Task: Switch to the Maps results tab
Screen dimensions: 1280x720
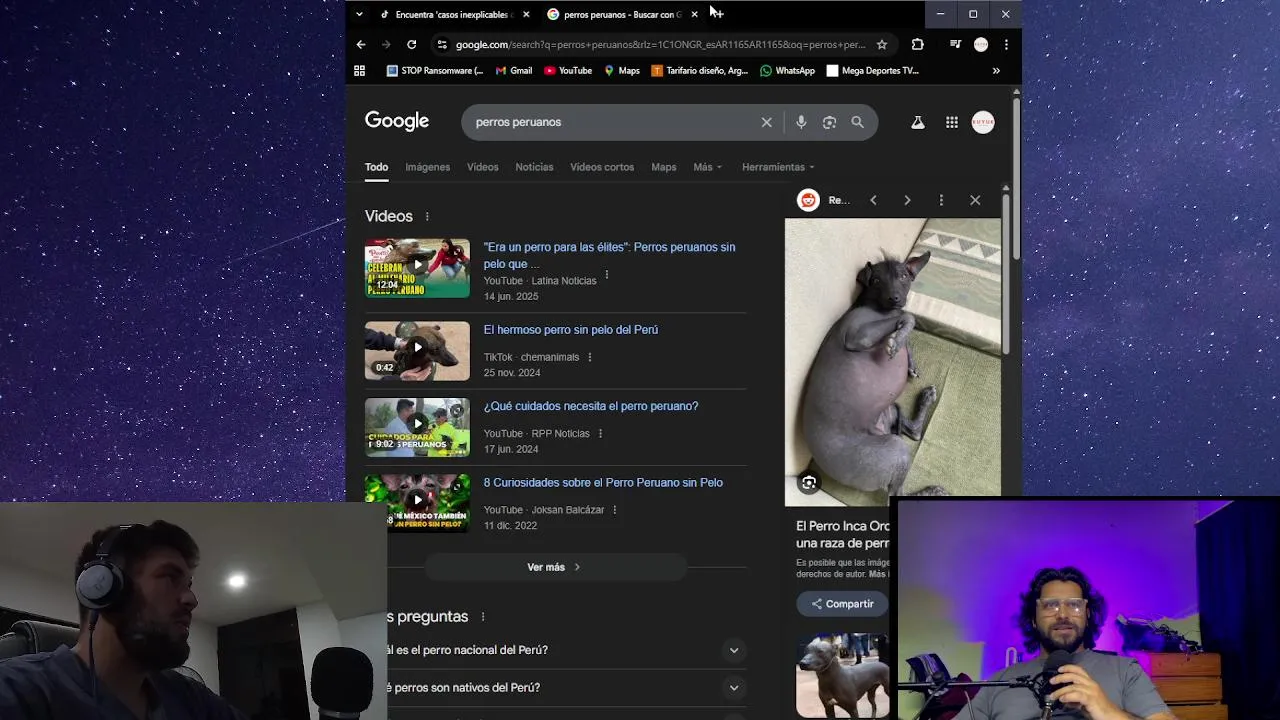Action: [x=664, y=167]
